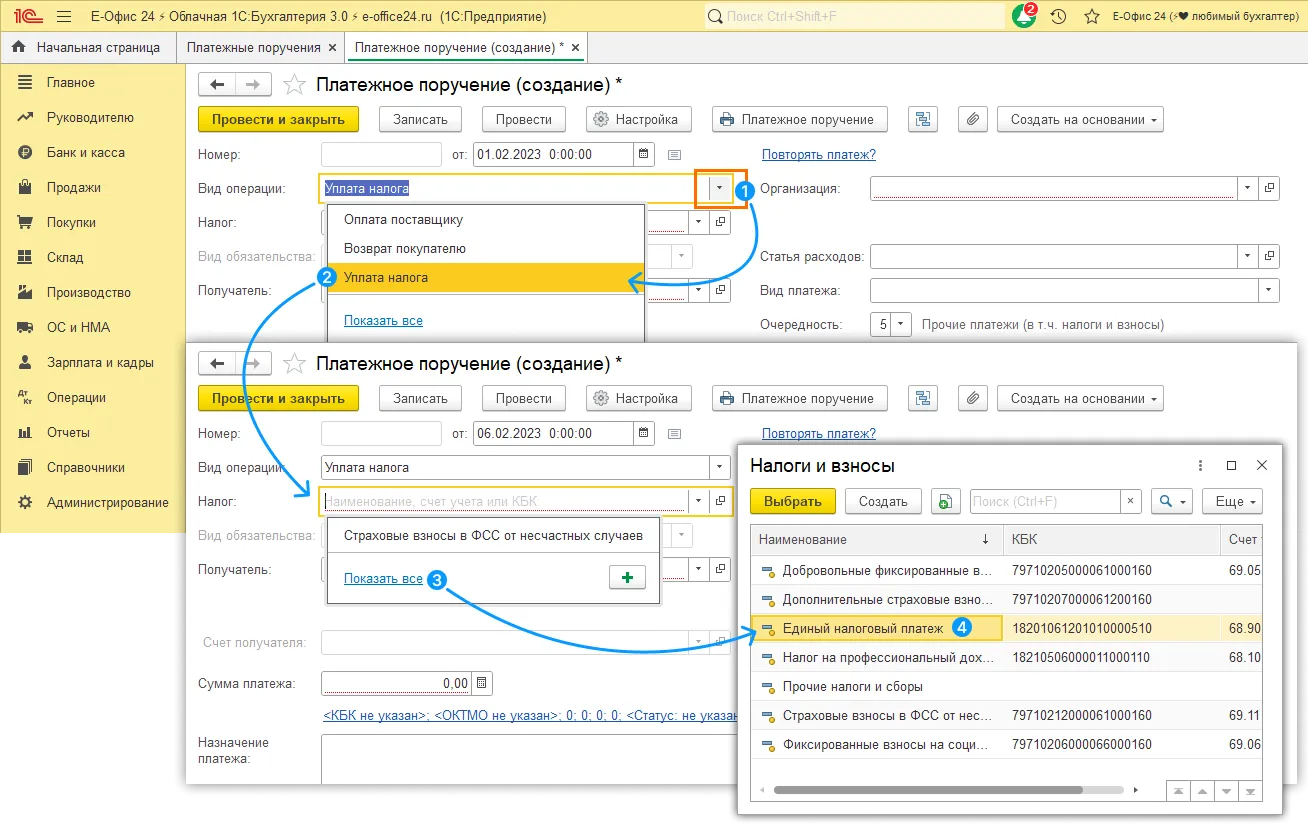Click the Налог input field in lower form
1308x827 pixels.
(504, 501)
